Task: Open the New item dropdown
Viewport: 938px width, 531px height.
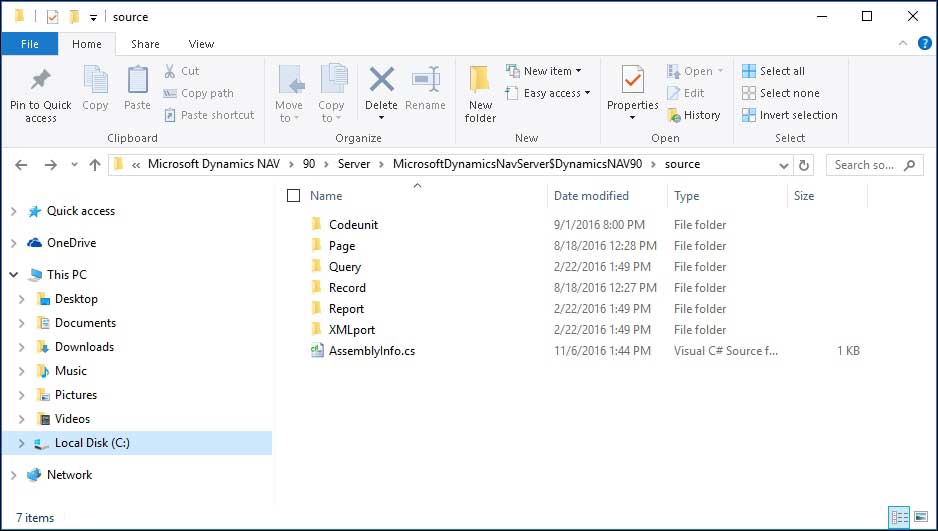Action: point(543,71)
